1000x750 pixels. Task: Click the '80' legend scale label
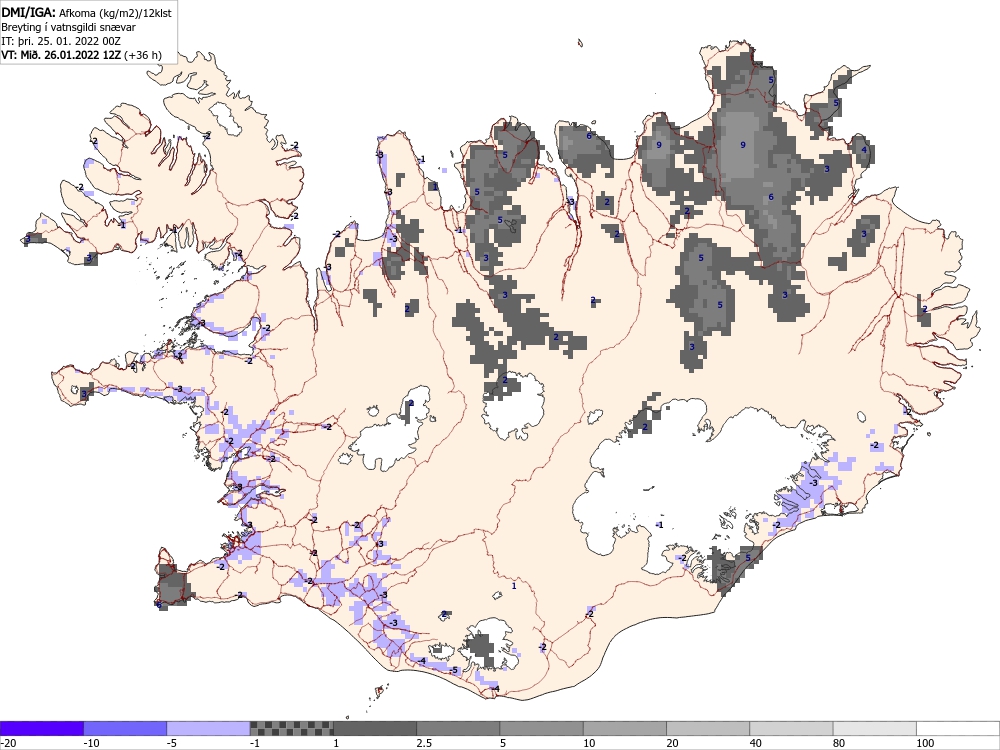point(839,743)
